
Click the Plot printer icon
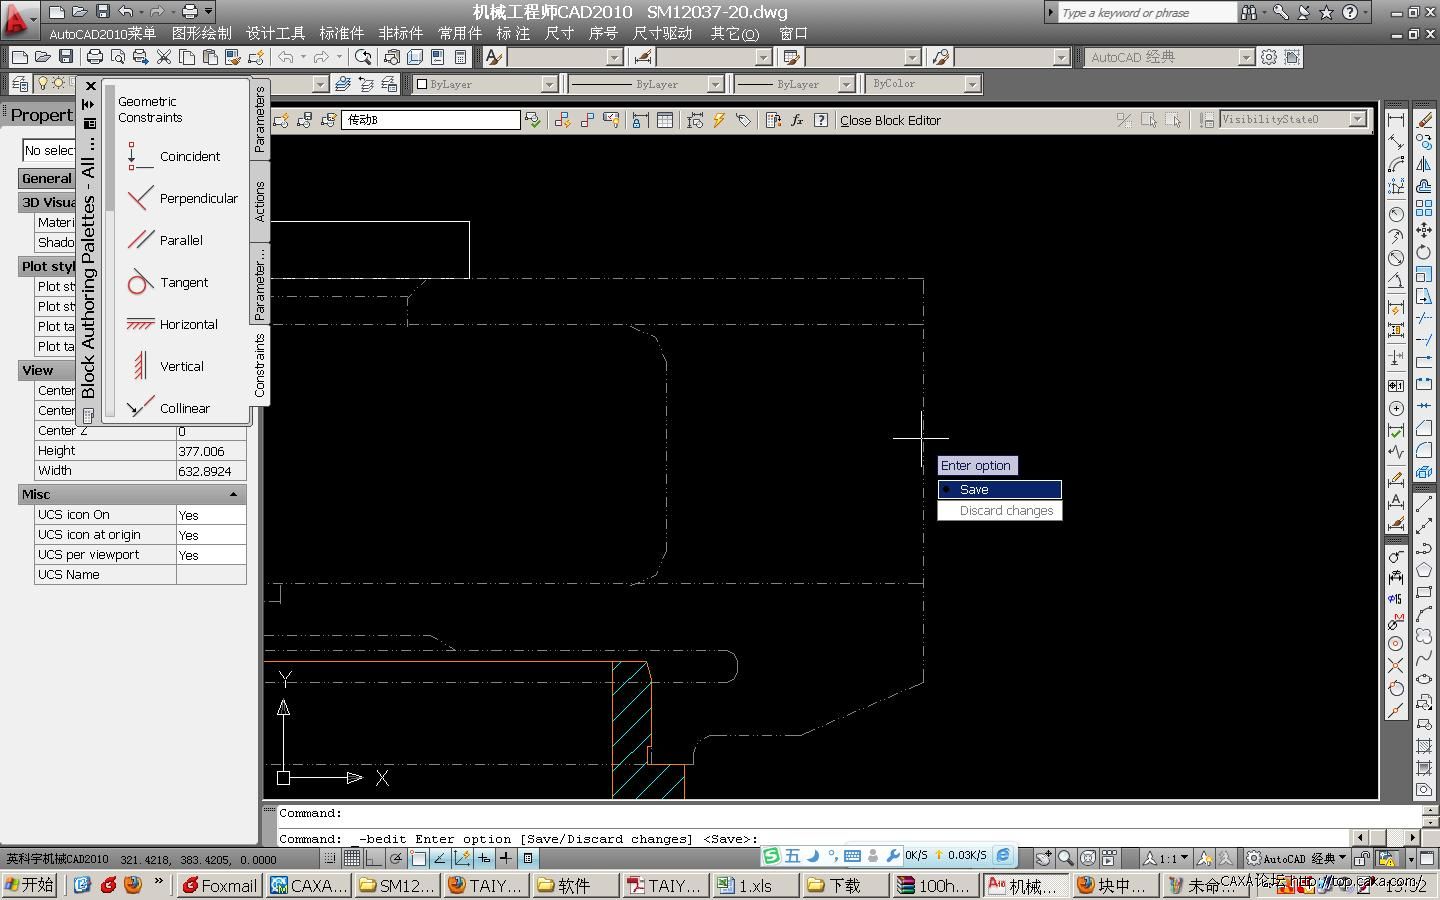click(95, 57)
